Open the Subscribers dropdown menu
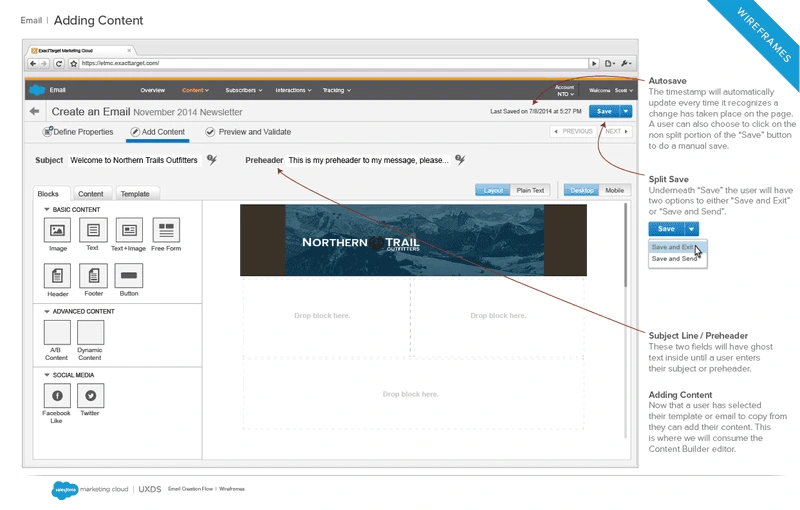This screenshot has height=510, width=800. tap(244, 90)
